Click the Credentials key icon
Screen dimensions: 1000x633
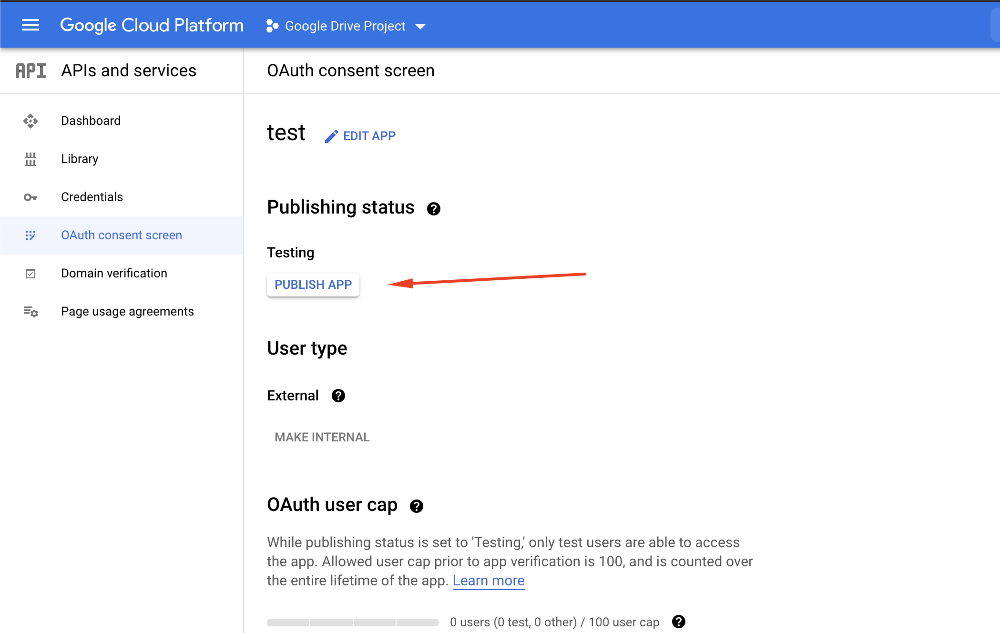pos(30,198)
